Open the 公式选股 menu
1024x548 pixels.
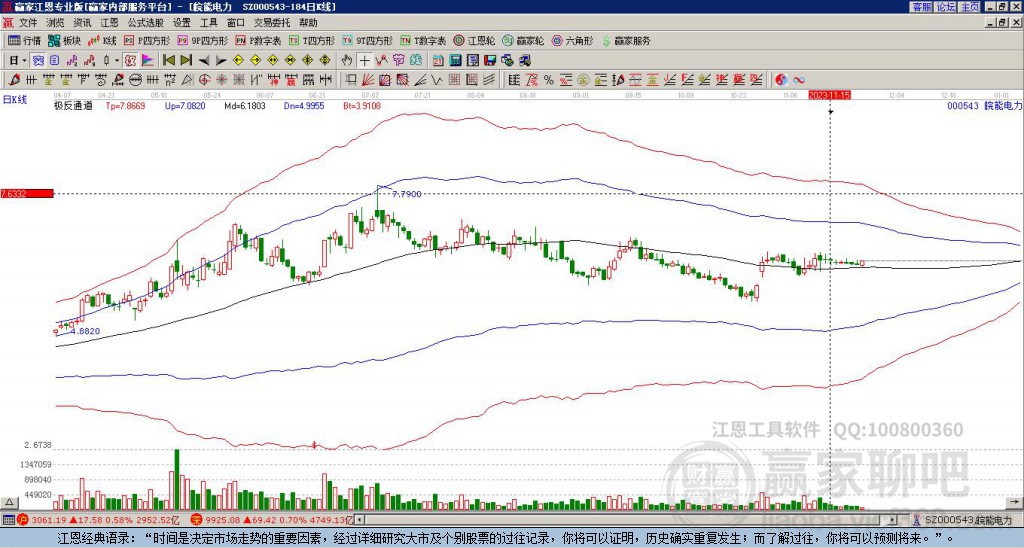[145, 23]
